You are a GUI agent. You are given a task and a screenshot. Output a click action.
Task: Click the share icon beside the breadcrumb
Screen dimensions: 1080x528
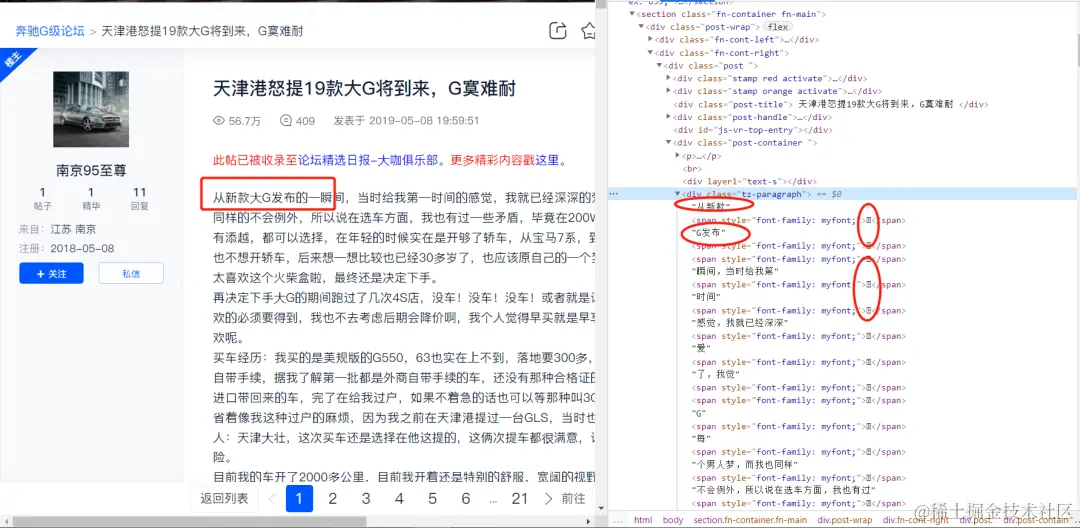(557, 30)
